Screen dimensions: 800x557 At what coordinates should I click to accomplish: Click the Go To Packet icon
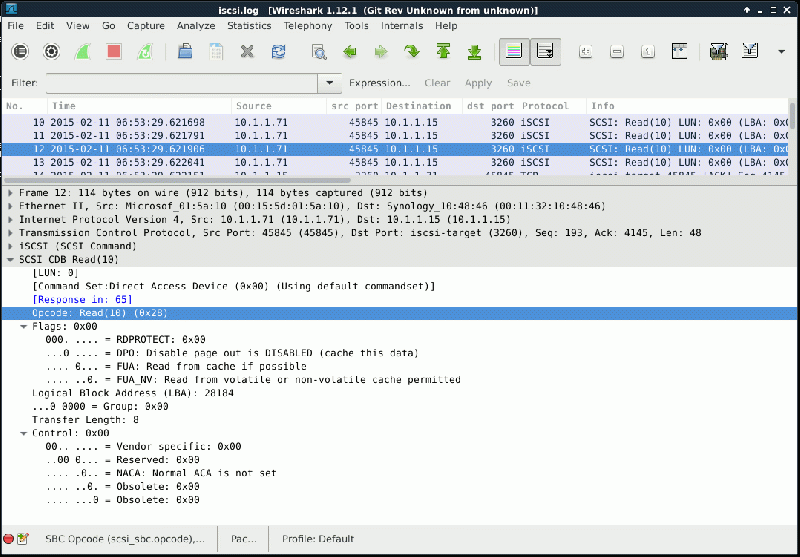(412, 52)
